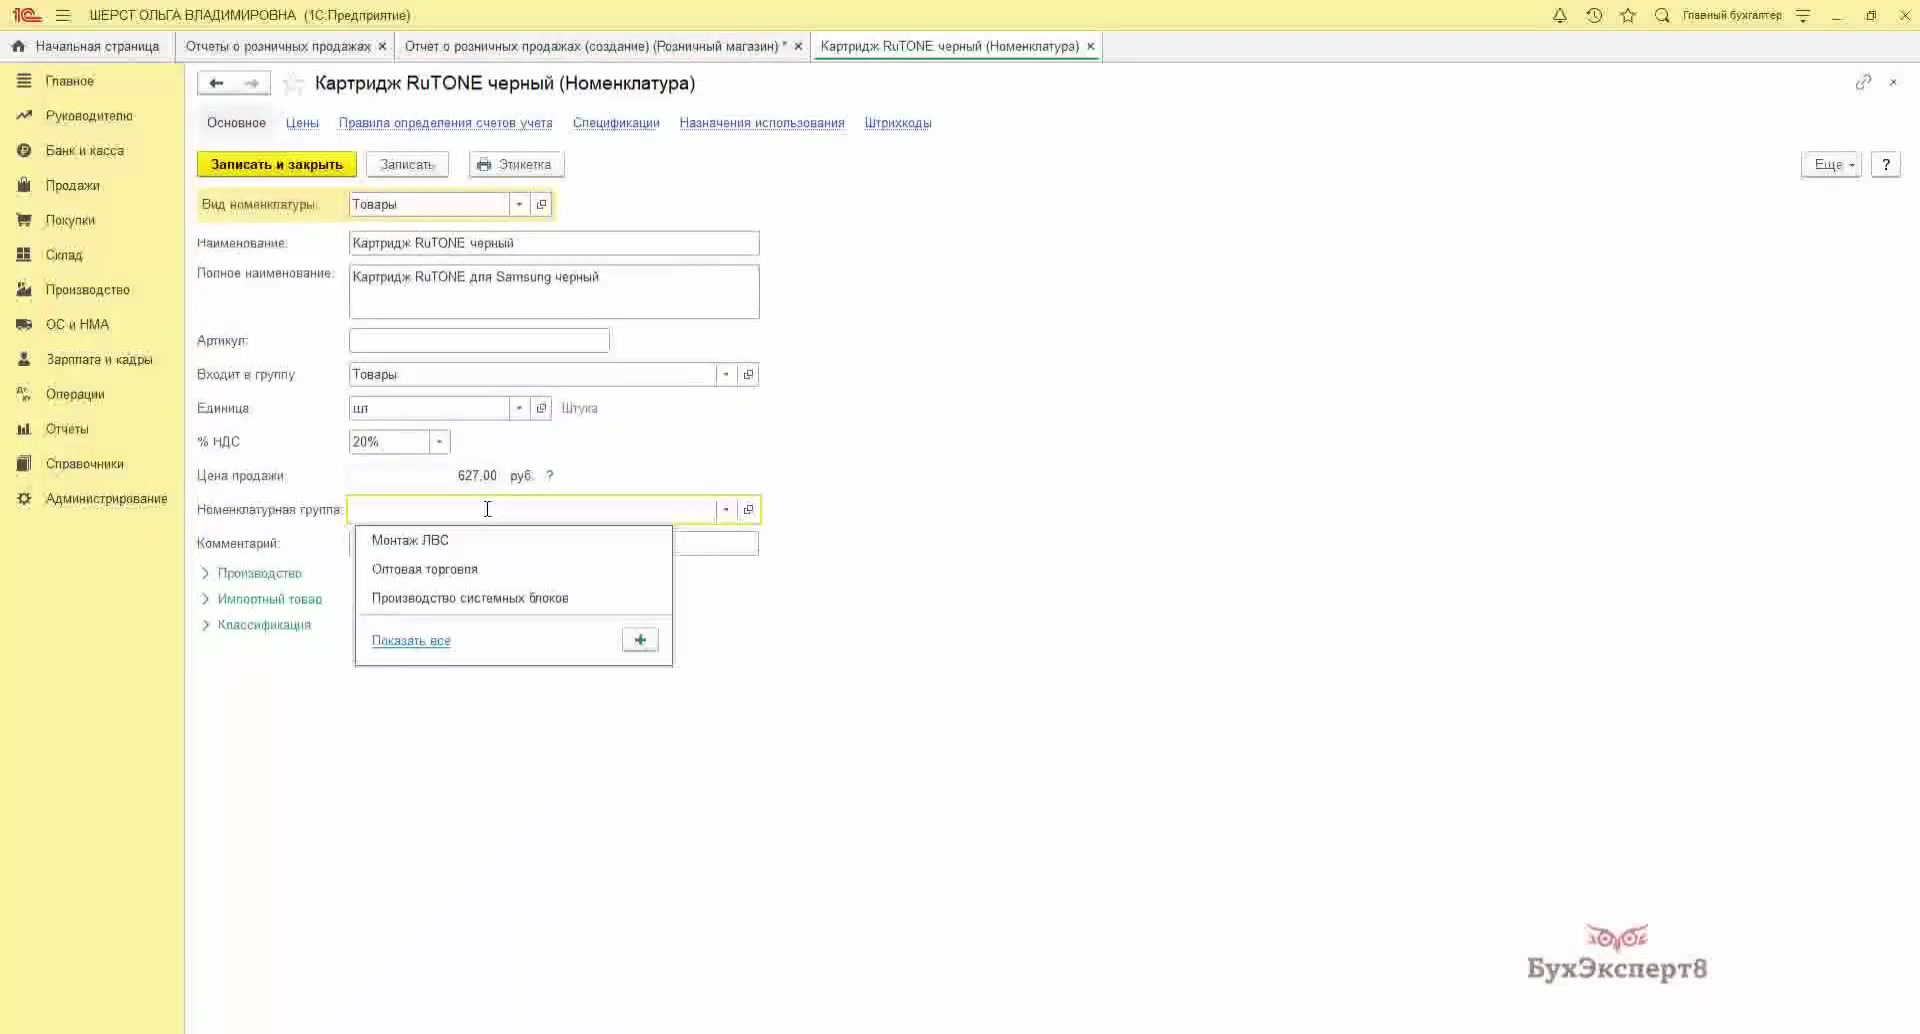Expand the Входит в группу dropdown arrow
Screen dimensions: 1920x1034
point(726,374)
